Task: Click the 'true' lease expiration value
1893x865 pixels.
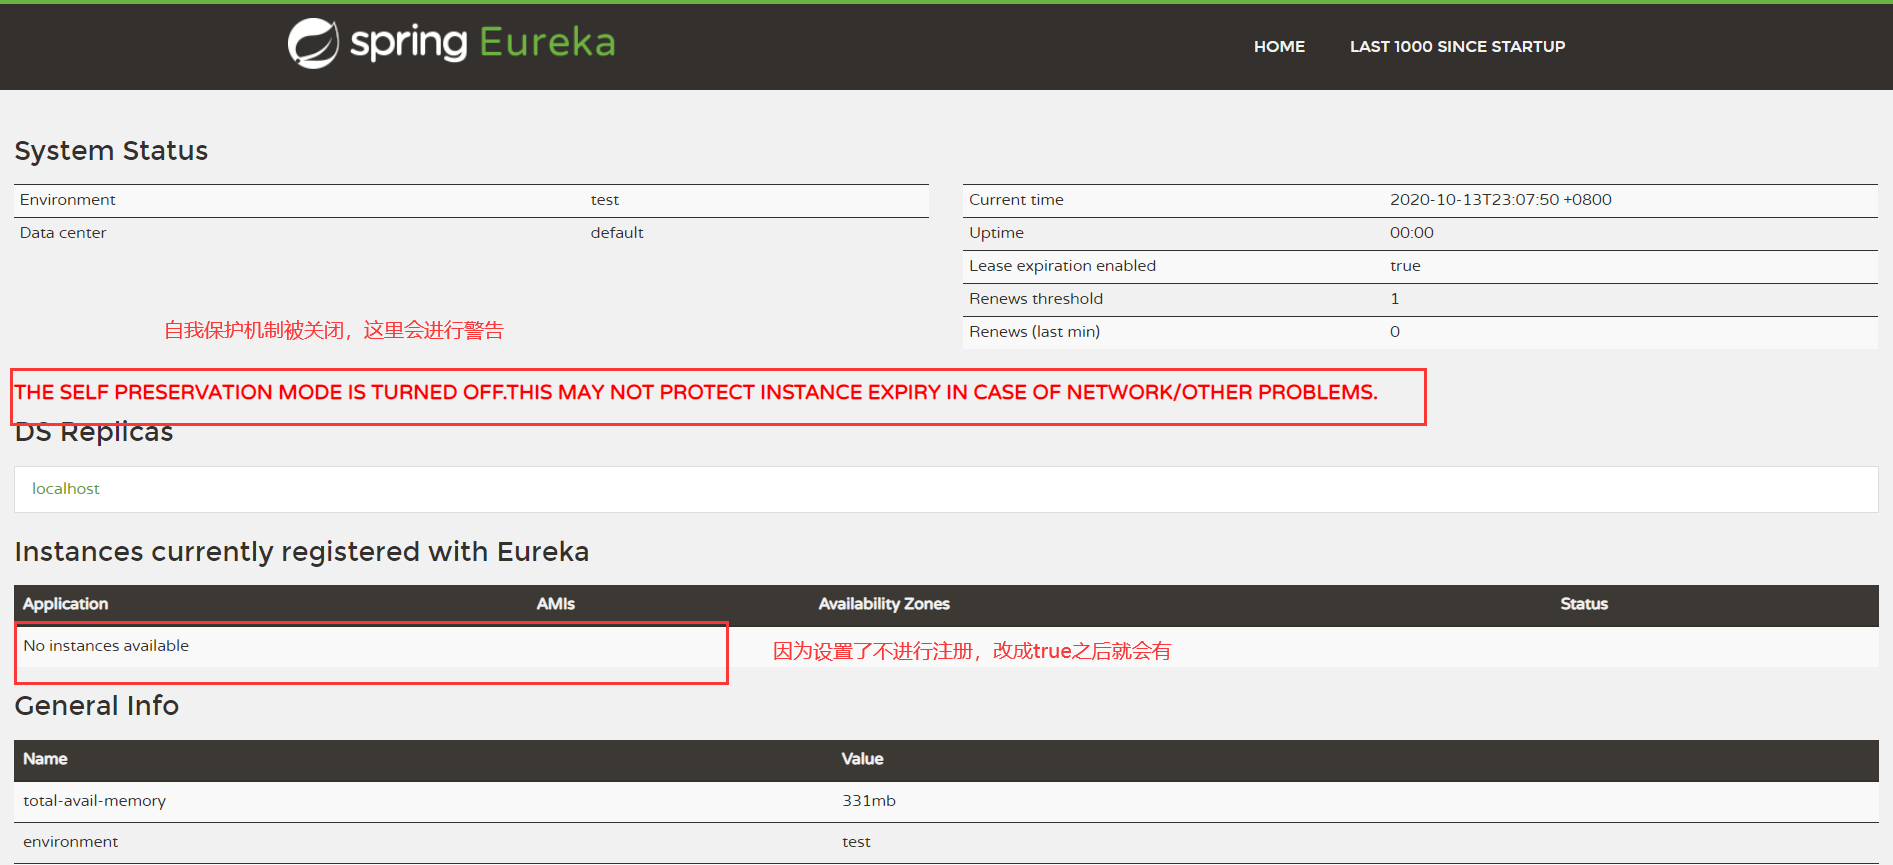Action: coord(1405,266)
